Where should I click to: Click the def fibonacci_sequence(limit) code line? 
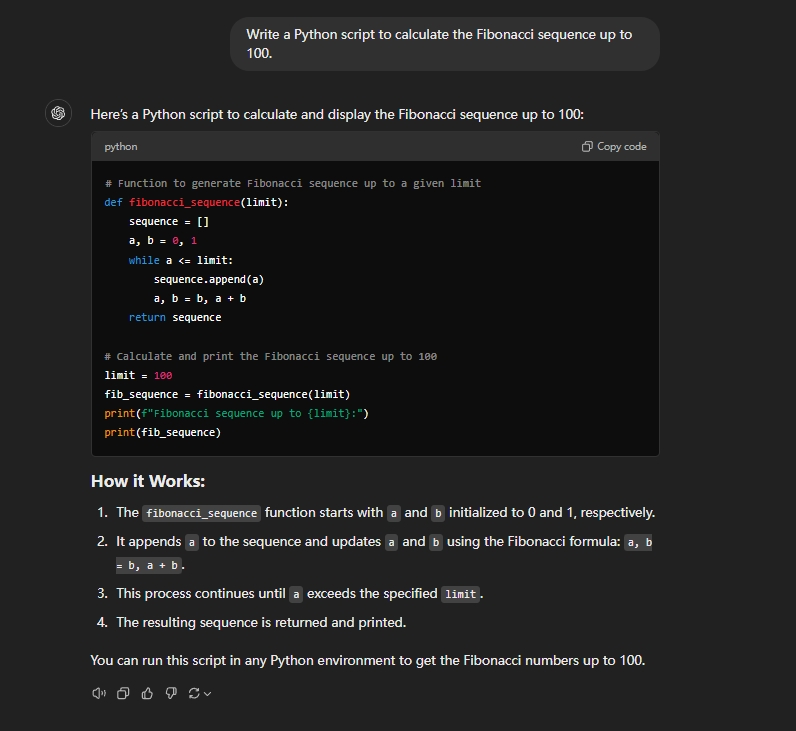(x=196, y=202)
